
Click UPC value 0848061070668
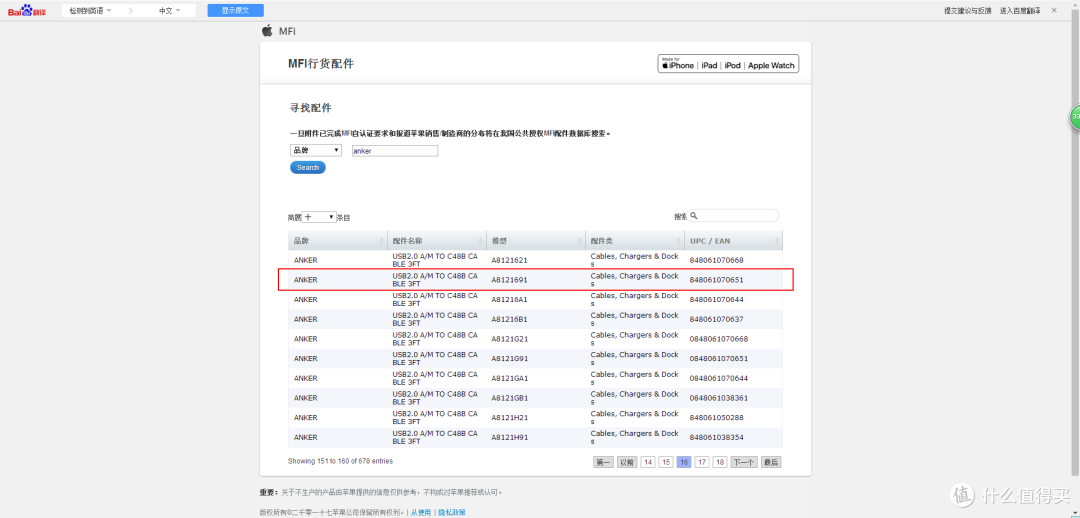[x=718, y=339]
